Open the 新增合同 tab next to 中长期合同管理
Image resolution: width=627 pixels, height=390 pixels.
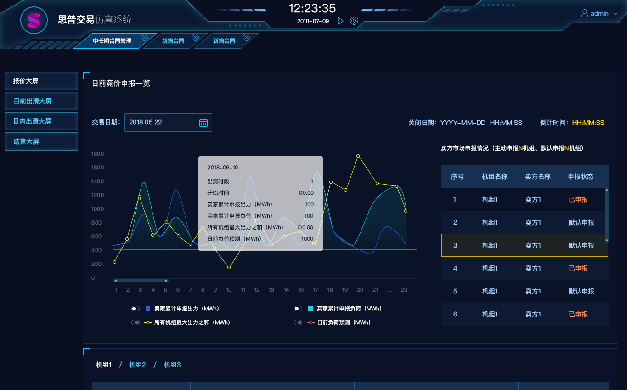point(173,41)
